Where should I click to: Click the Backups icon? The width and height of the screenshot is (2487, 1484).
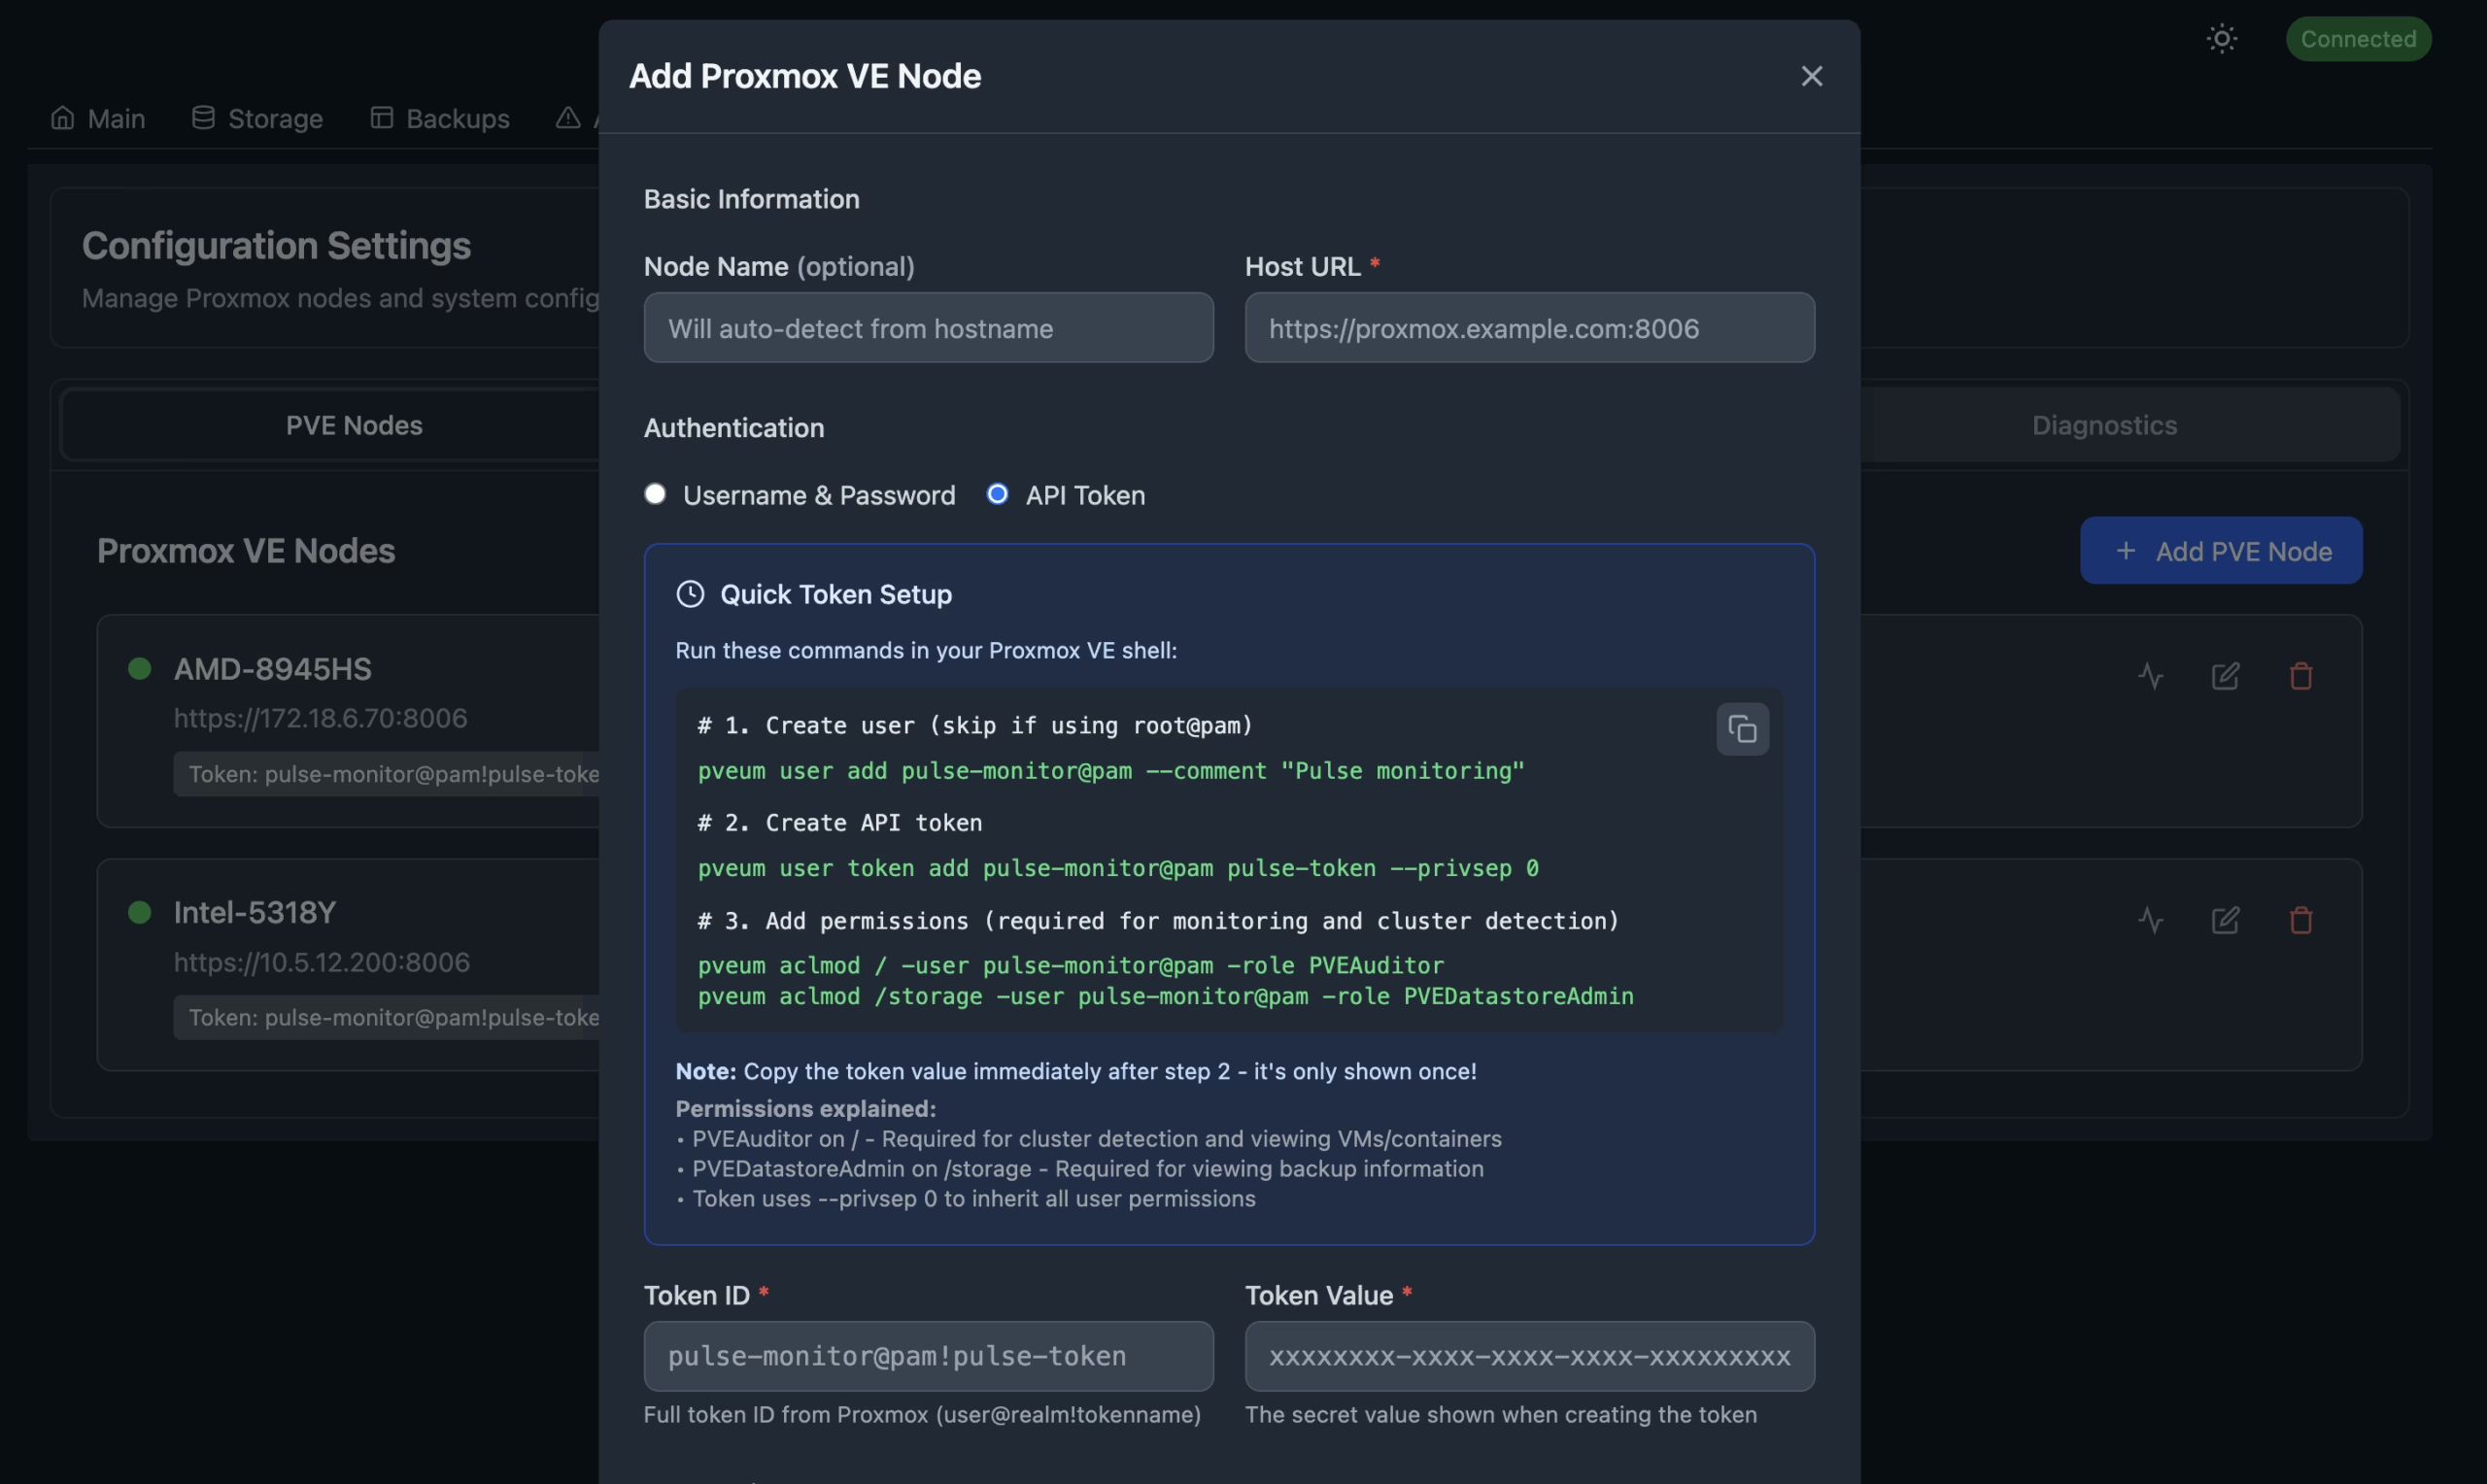[x=381, y=118]
